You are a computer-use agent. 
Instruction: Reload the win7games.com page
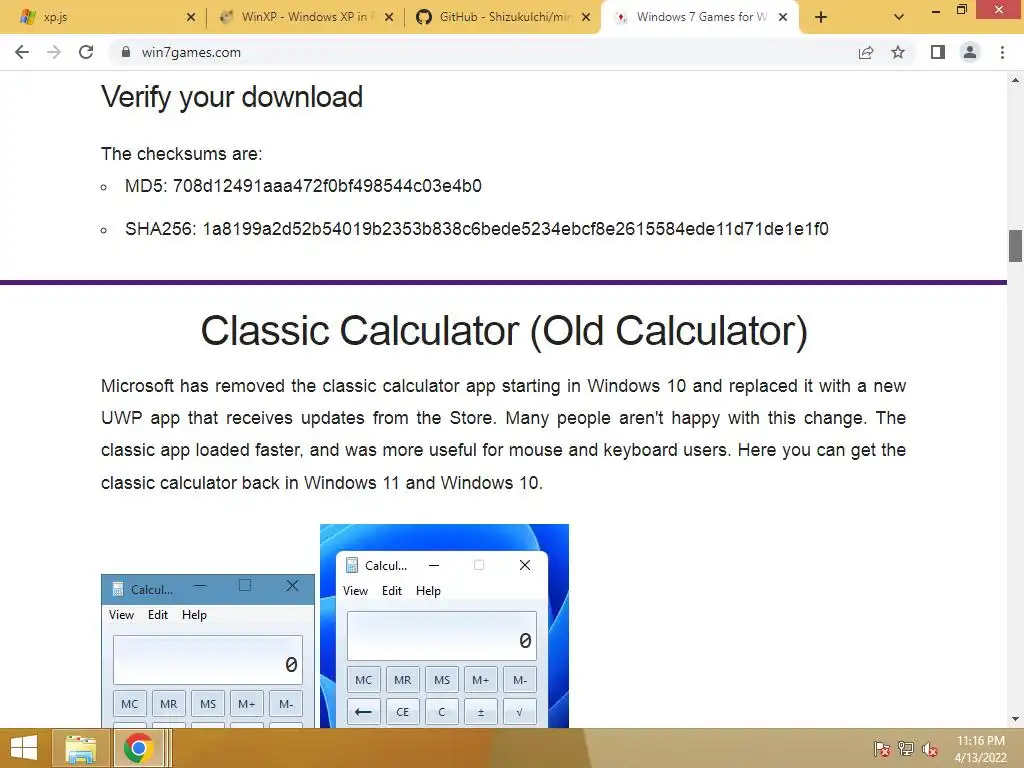click(86, 52)
